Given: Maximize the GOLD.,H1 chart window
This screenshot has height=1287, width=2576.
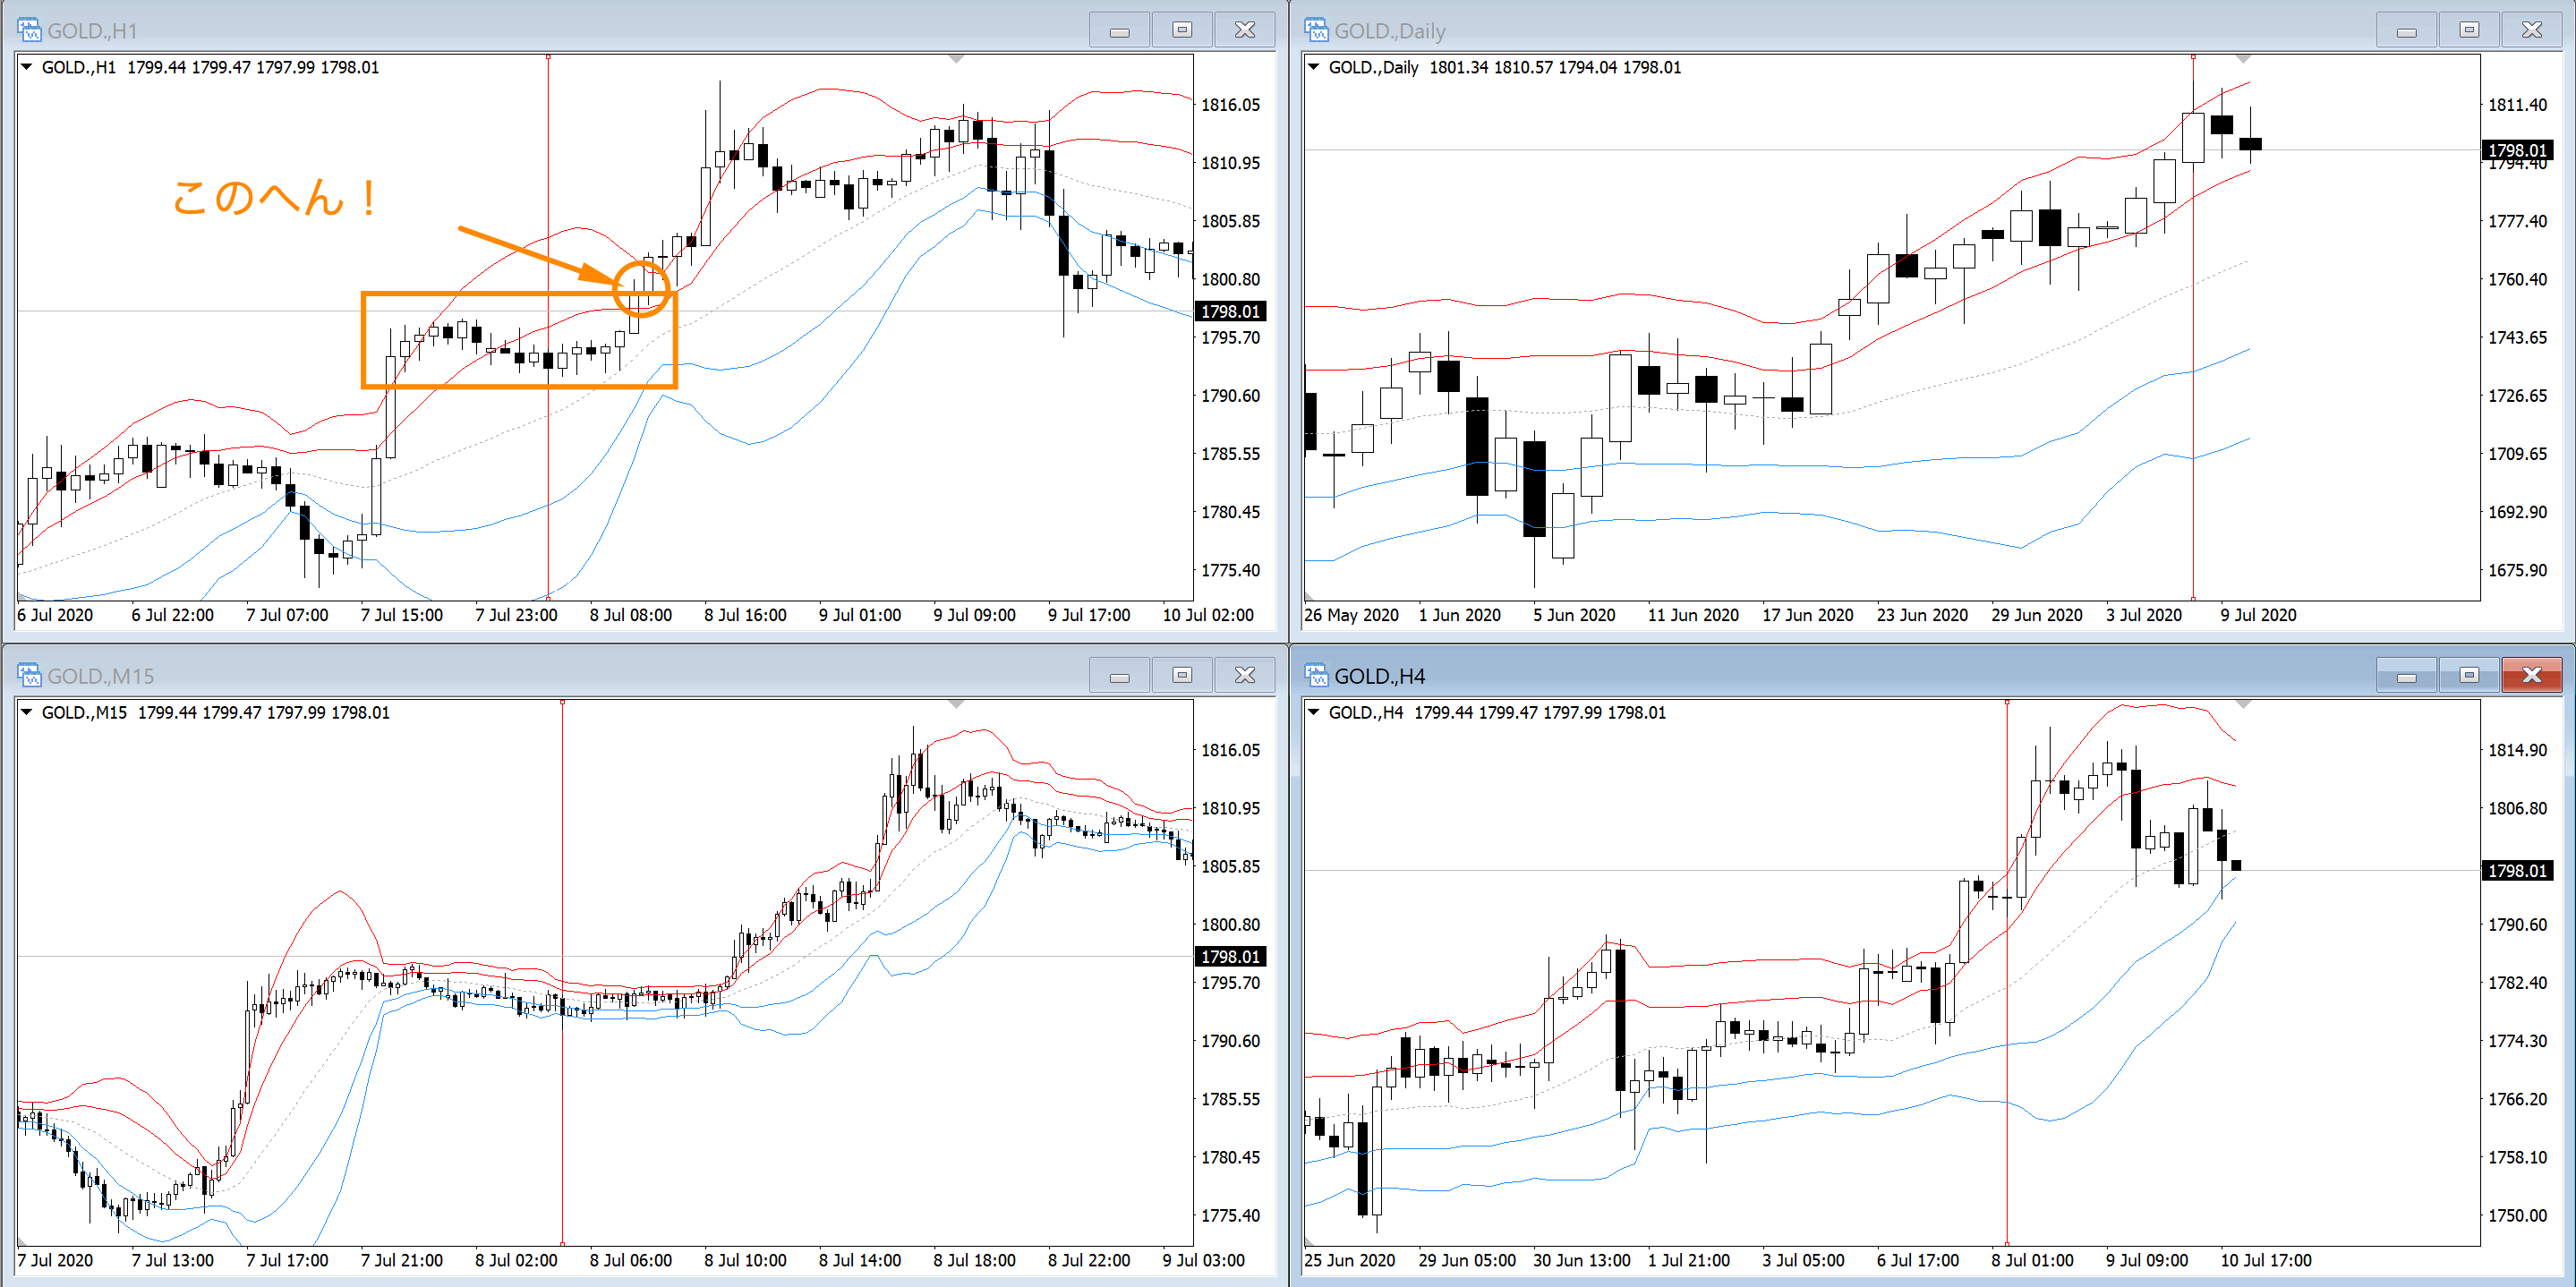Looking at the screenshot, I should (1182, 30).
